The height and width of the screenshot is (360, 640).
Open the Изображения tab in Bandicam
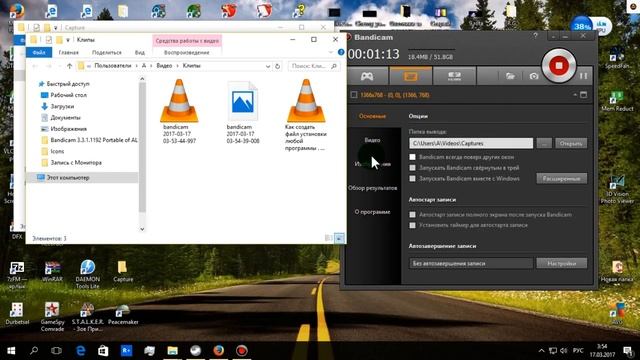(372, 164)
